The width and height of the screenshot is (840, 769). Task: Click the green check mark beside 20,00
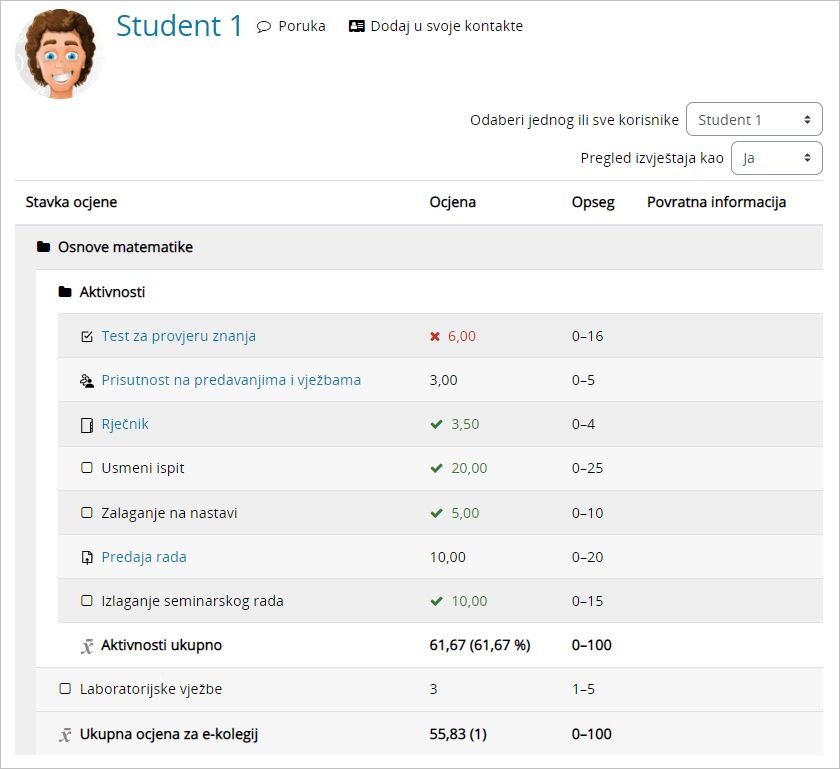[436, 469]
